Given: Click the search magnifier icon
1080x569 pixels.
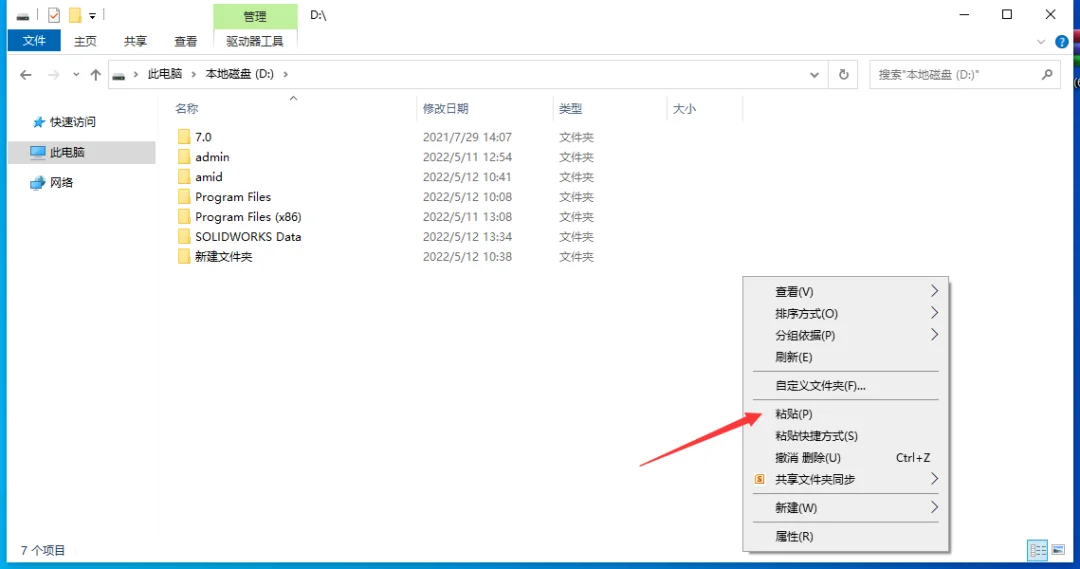Looking at the screenshot, I should (1047, 74).
